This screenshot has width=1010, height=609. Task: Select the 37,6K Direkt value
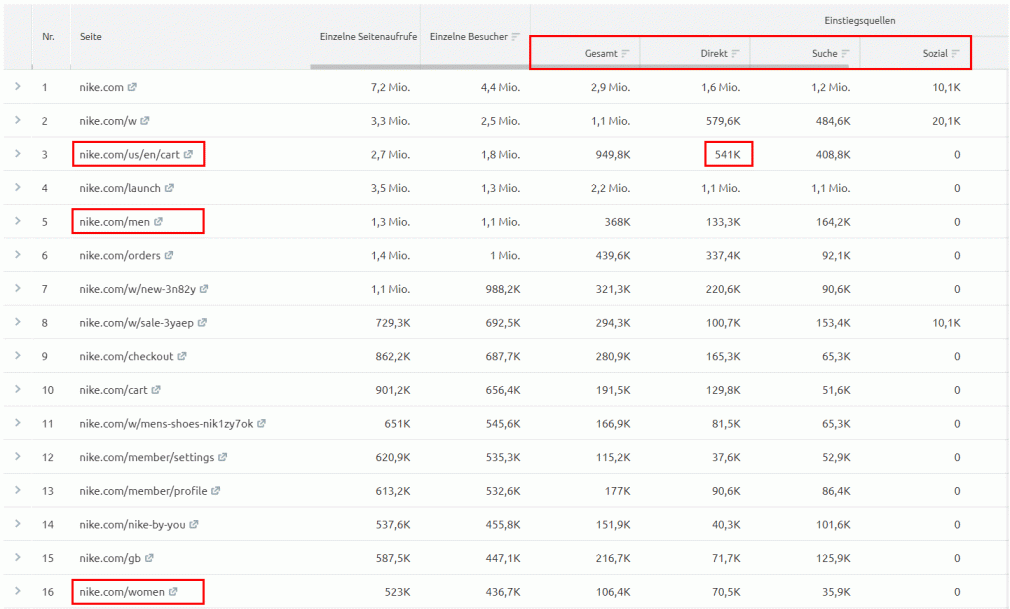click(x=727, y=458)
